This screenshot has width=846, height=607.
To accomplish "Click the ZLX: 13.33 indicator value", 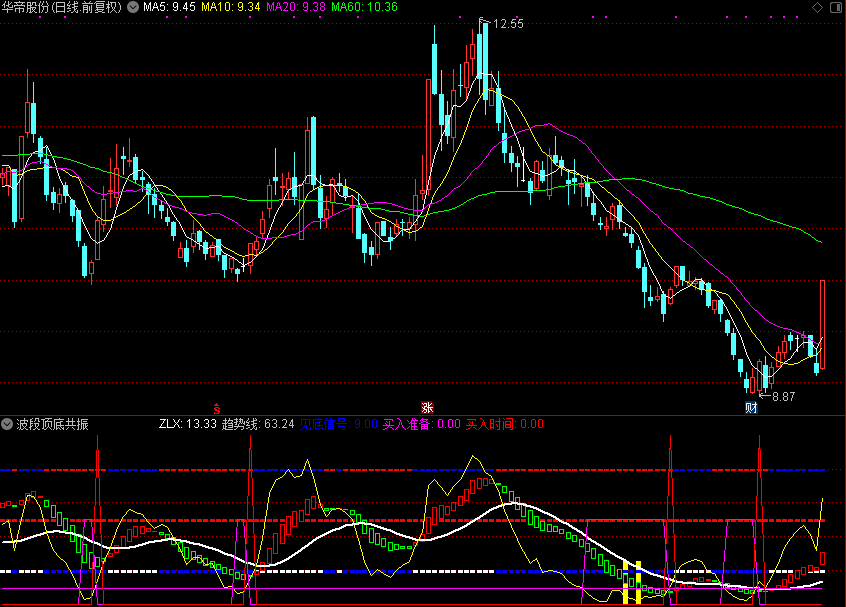I will tap(187, 424).
